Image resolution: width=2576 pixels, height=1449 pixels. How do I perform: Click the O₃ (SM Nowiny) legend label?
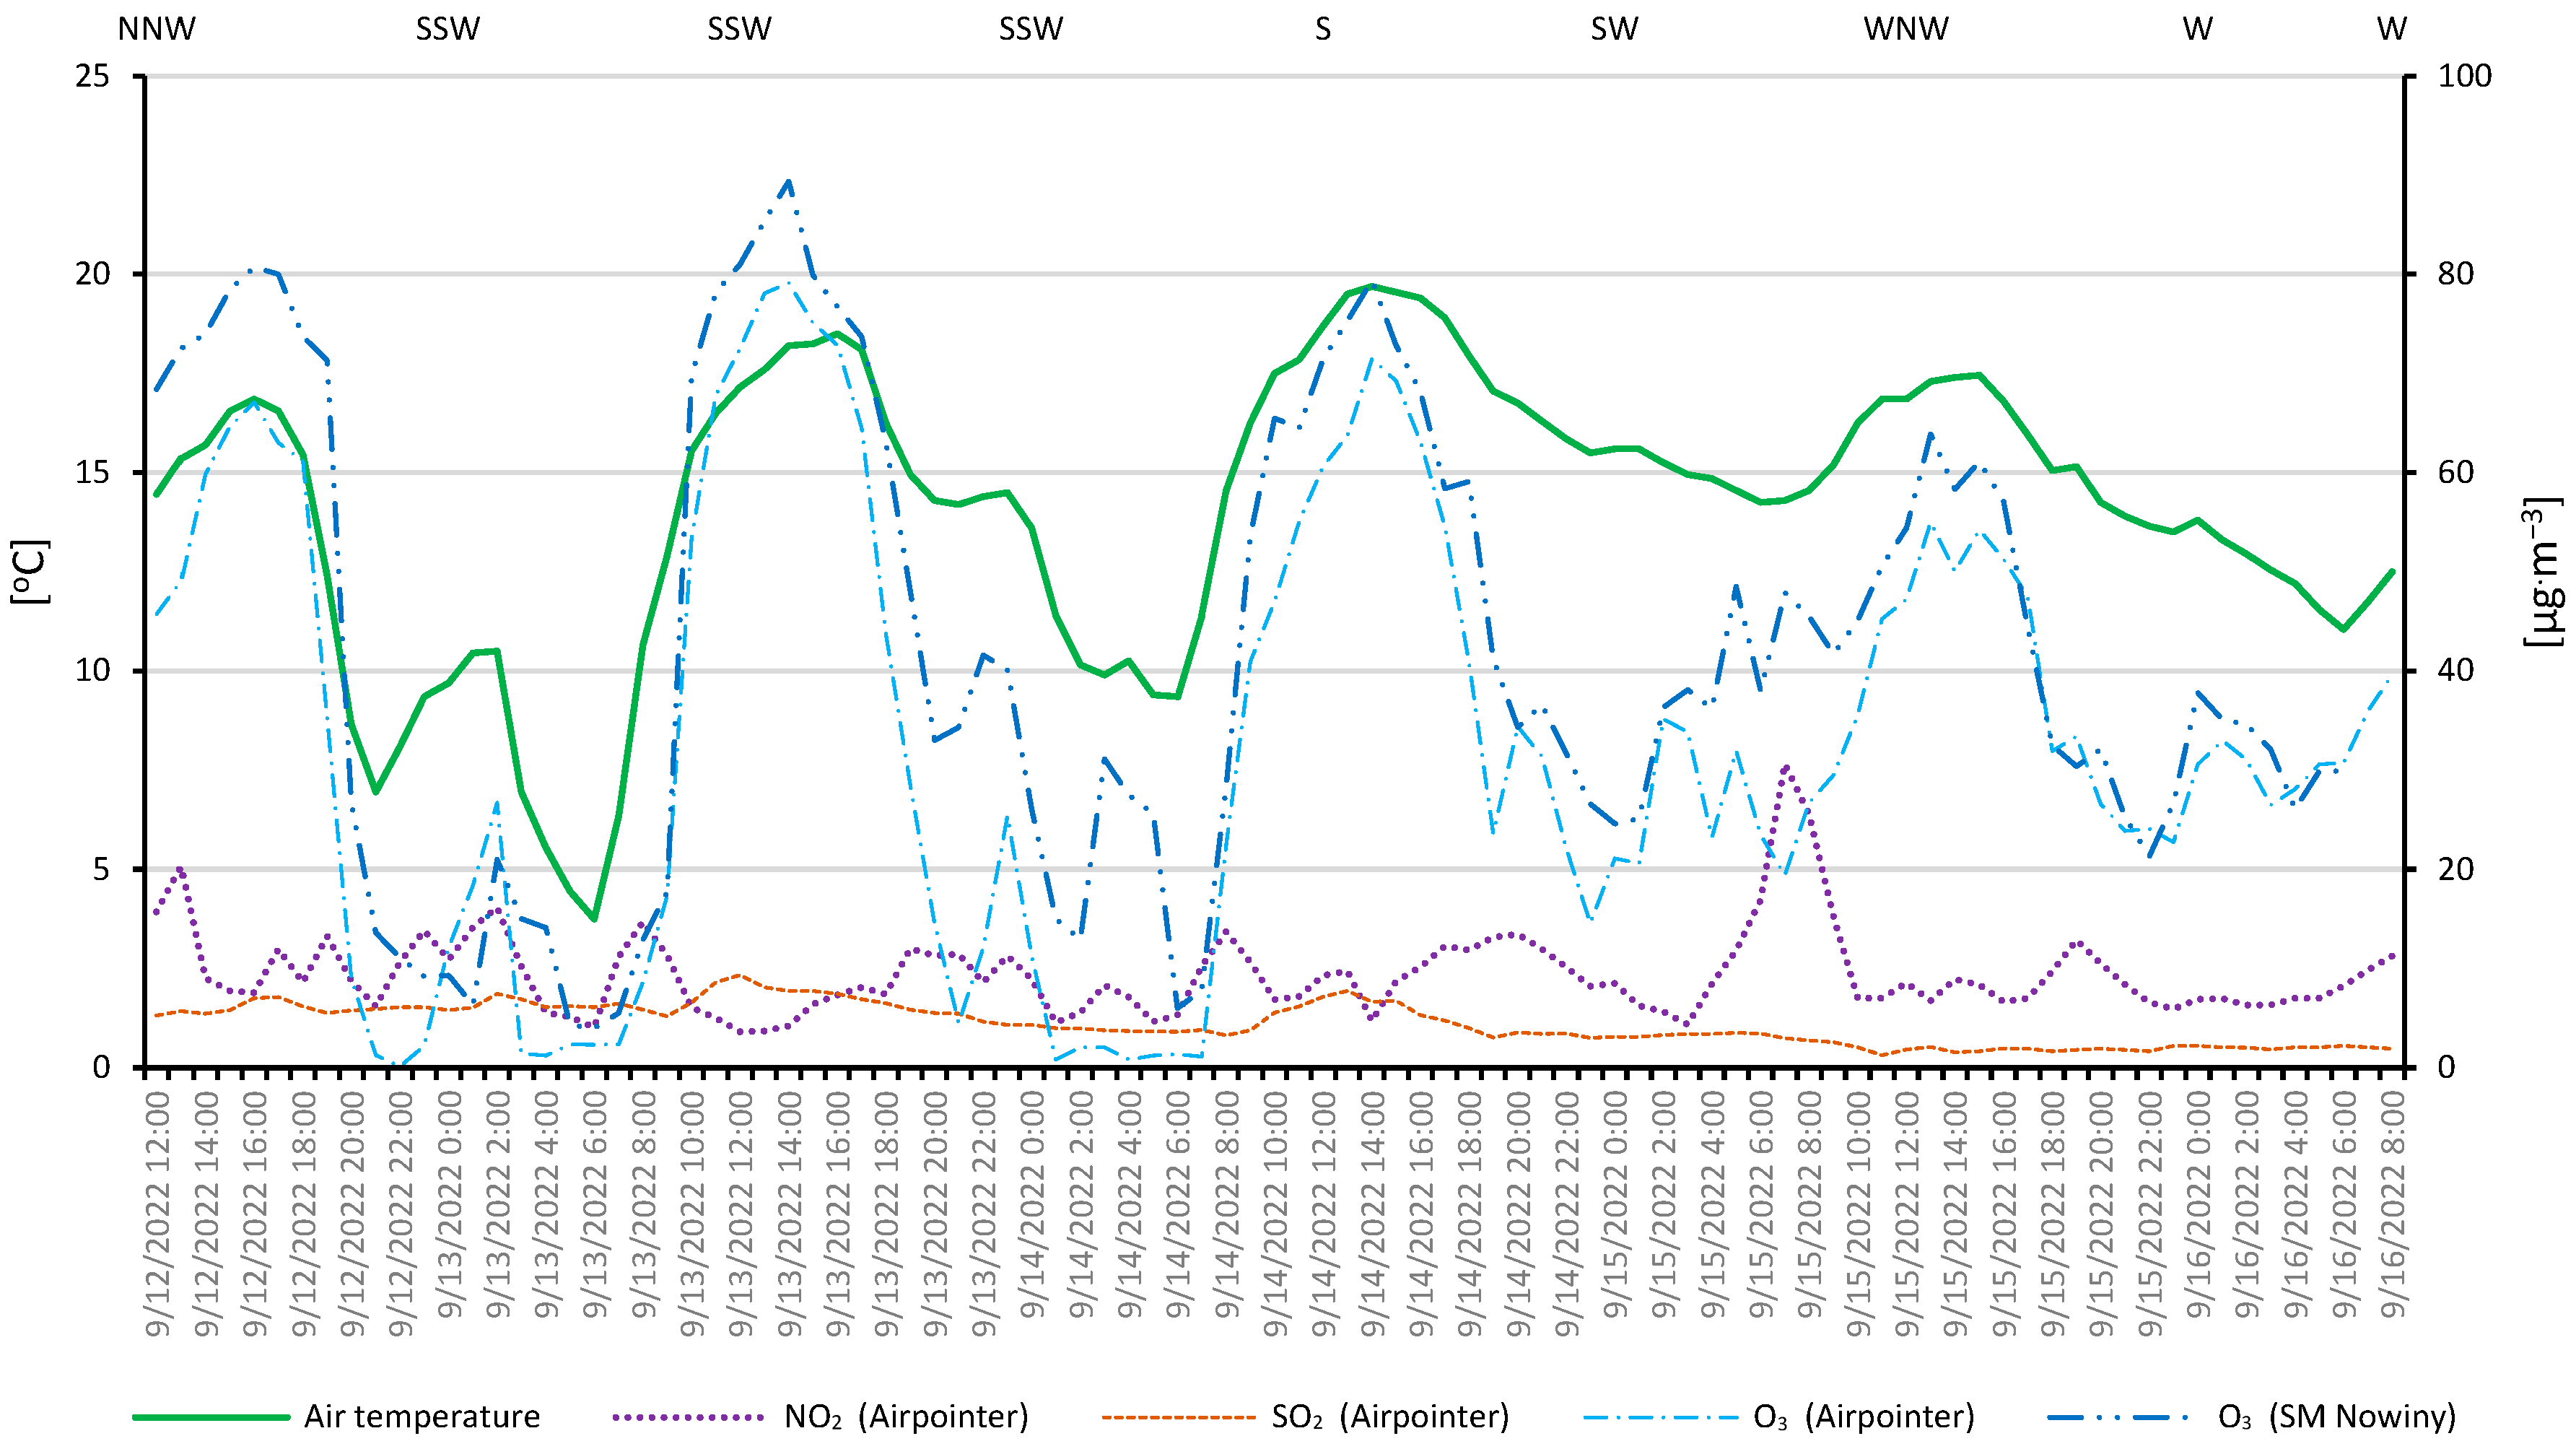[2337, 1416]
